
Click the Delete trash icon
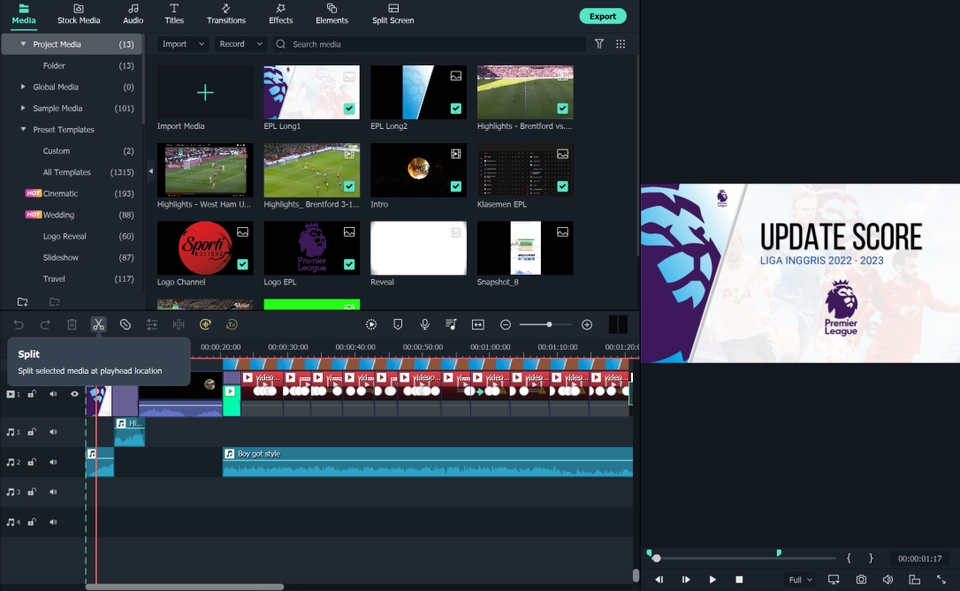coord(72,325)
